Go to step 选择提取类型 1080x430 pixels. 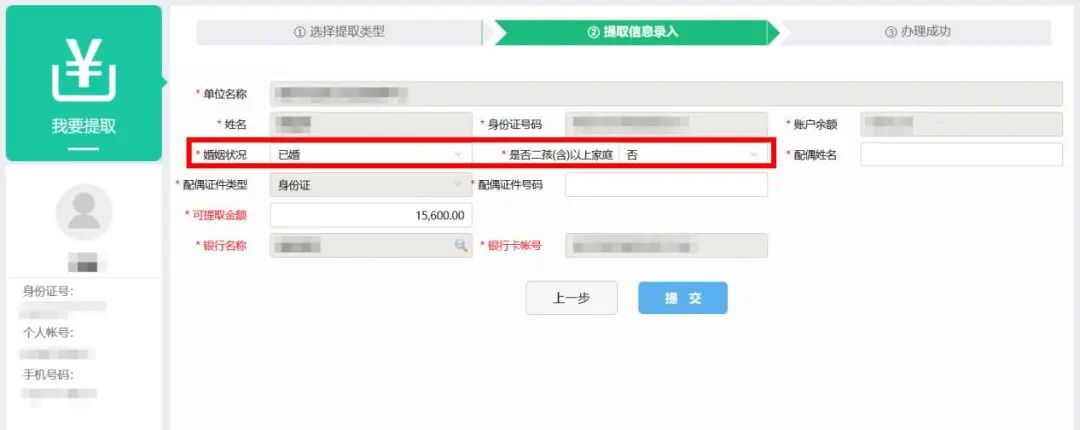pos(339,32)
